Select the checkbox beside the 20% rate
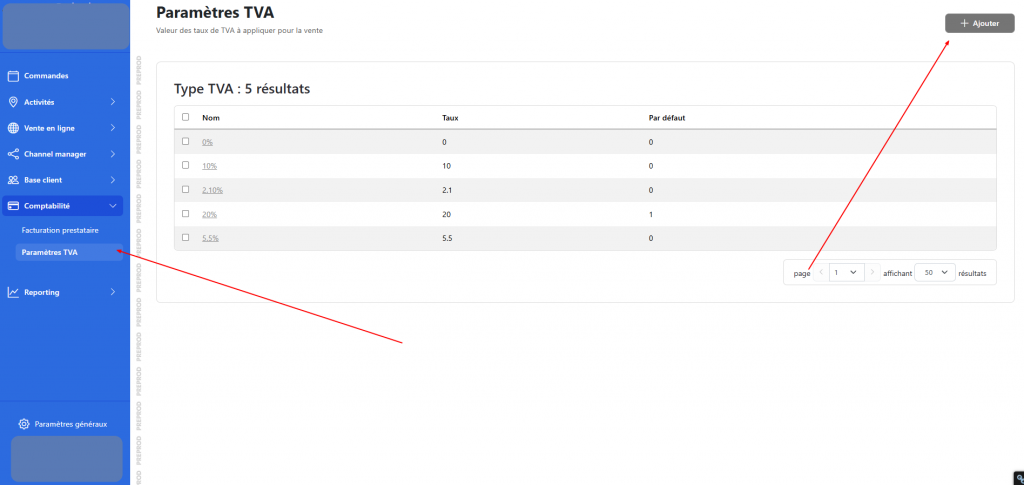 click(x=185, y=213)
